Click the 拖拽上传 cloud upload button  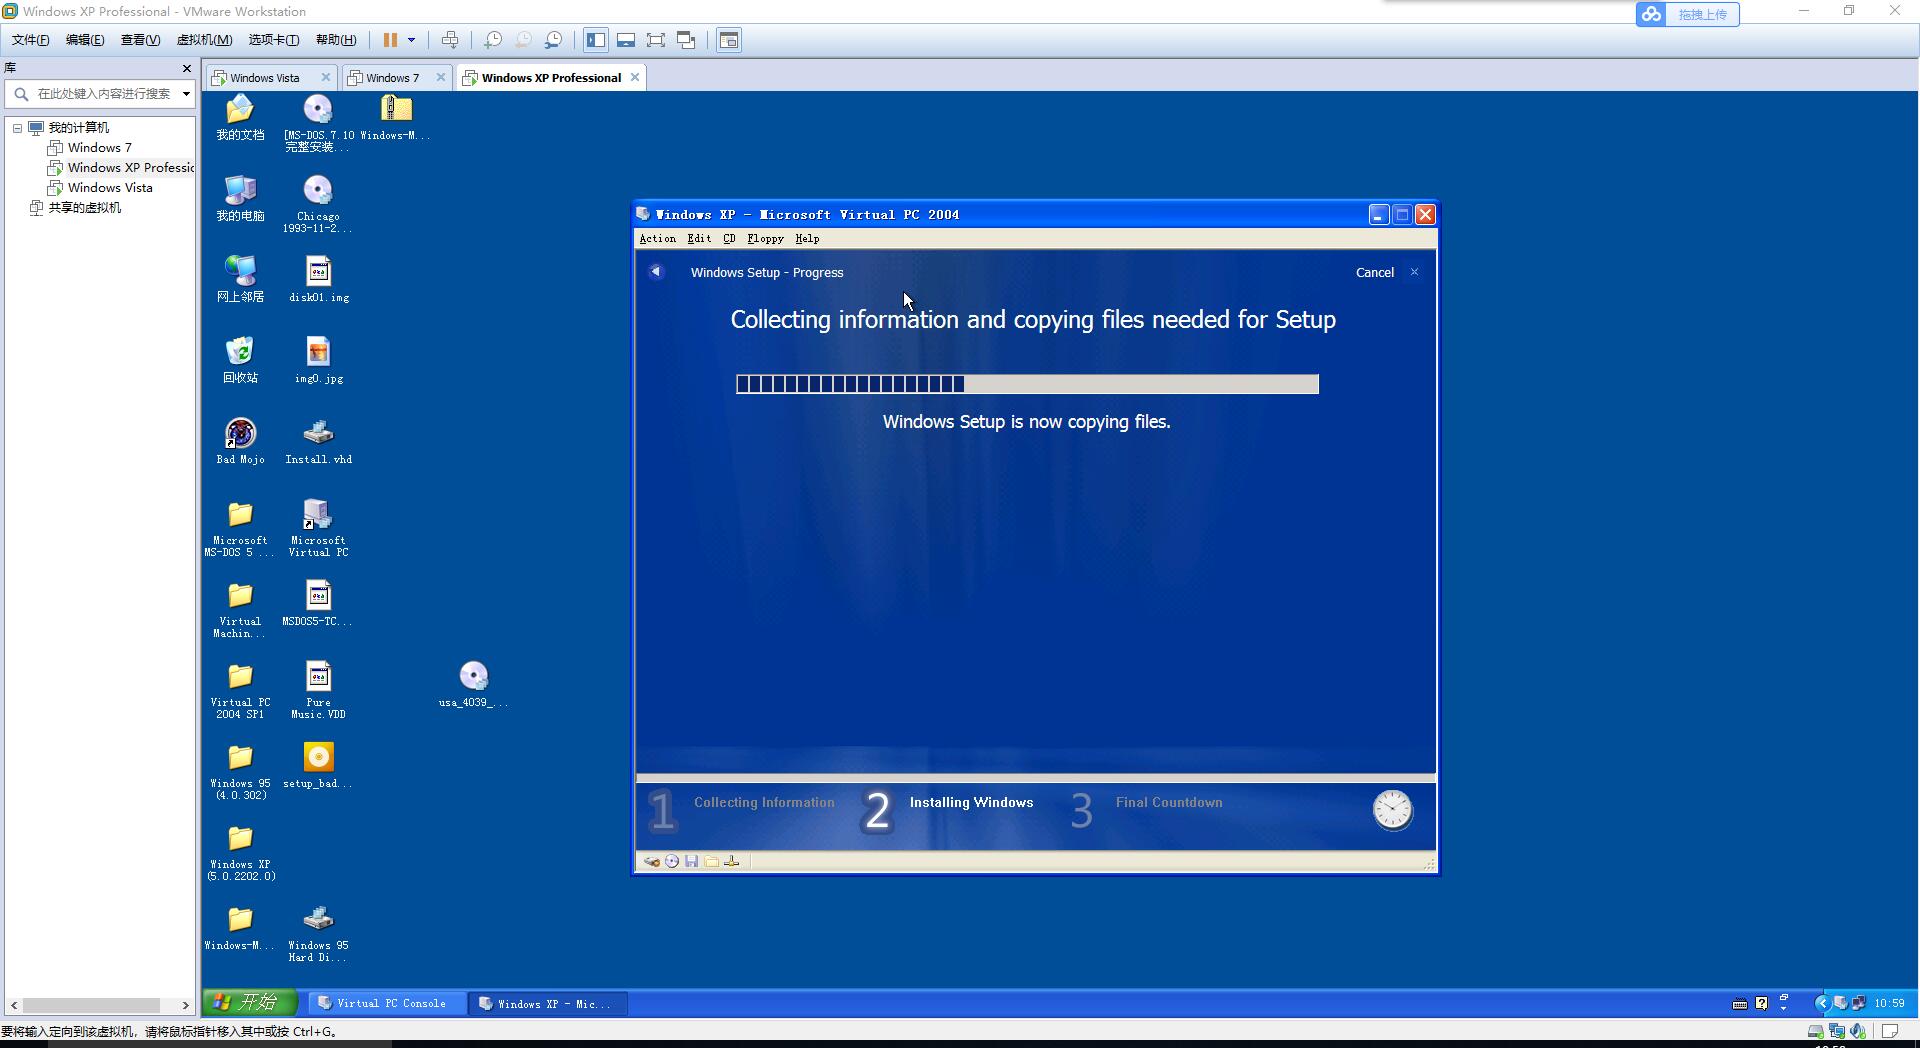point(1688,14)
